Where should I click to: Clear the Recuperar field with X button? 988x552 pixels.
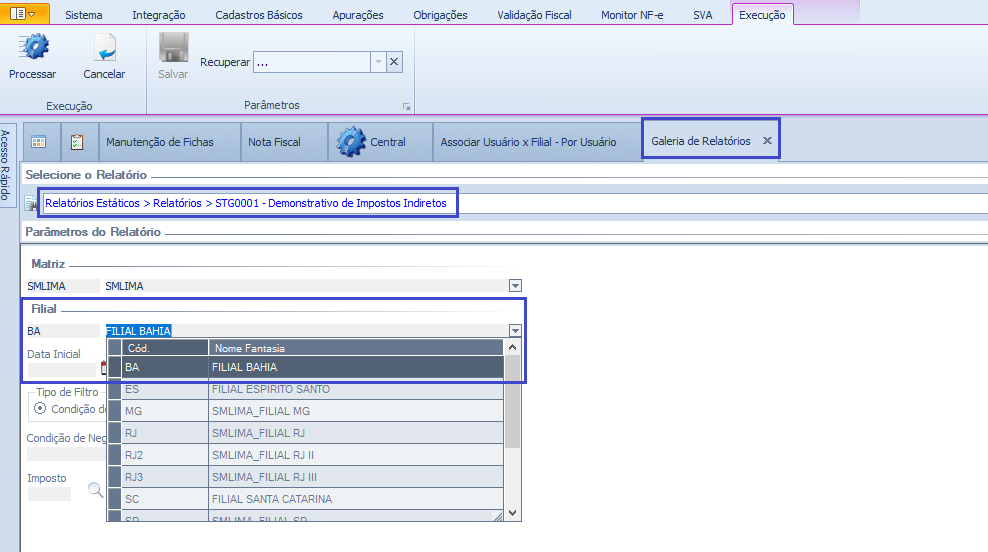pyautogui.click(x=394, y=62)
